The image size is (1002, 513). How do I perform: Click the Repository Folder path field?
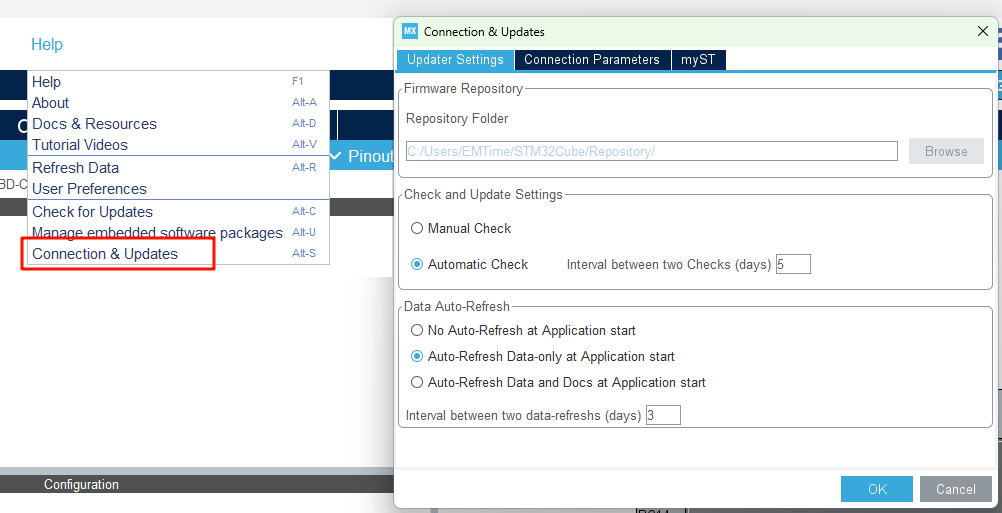[651, 151]
